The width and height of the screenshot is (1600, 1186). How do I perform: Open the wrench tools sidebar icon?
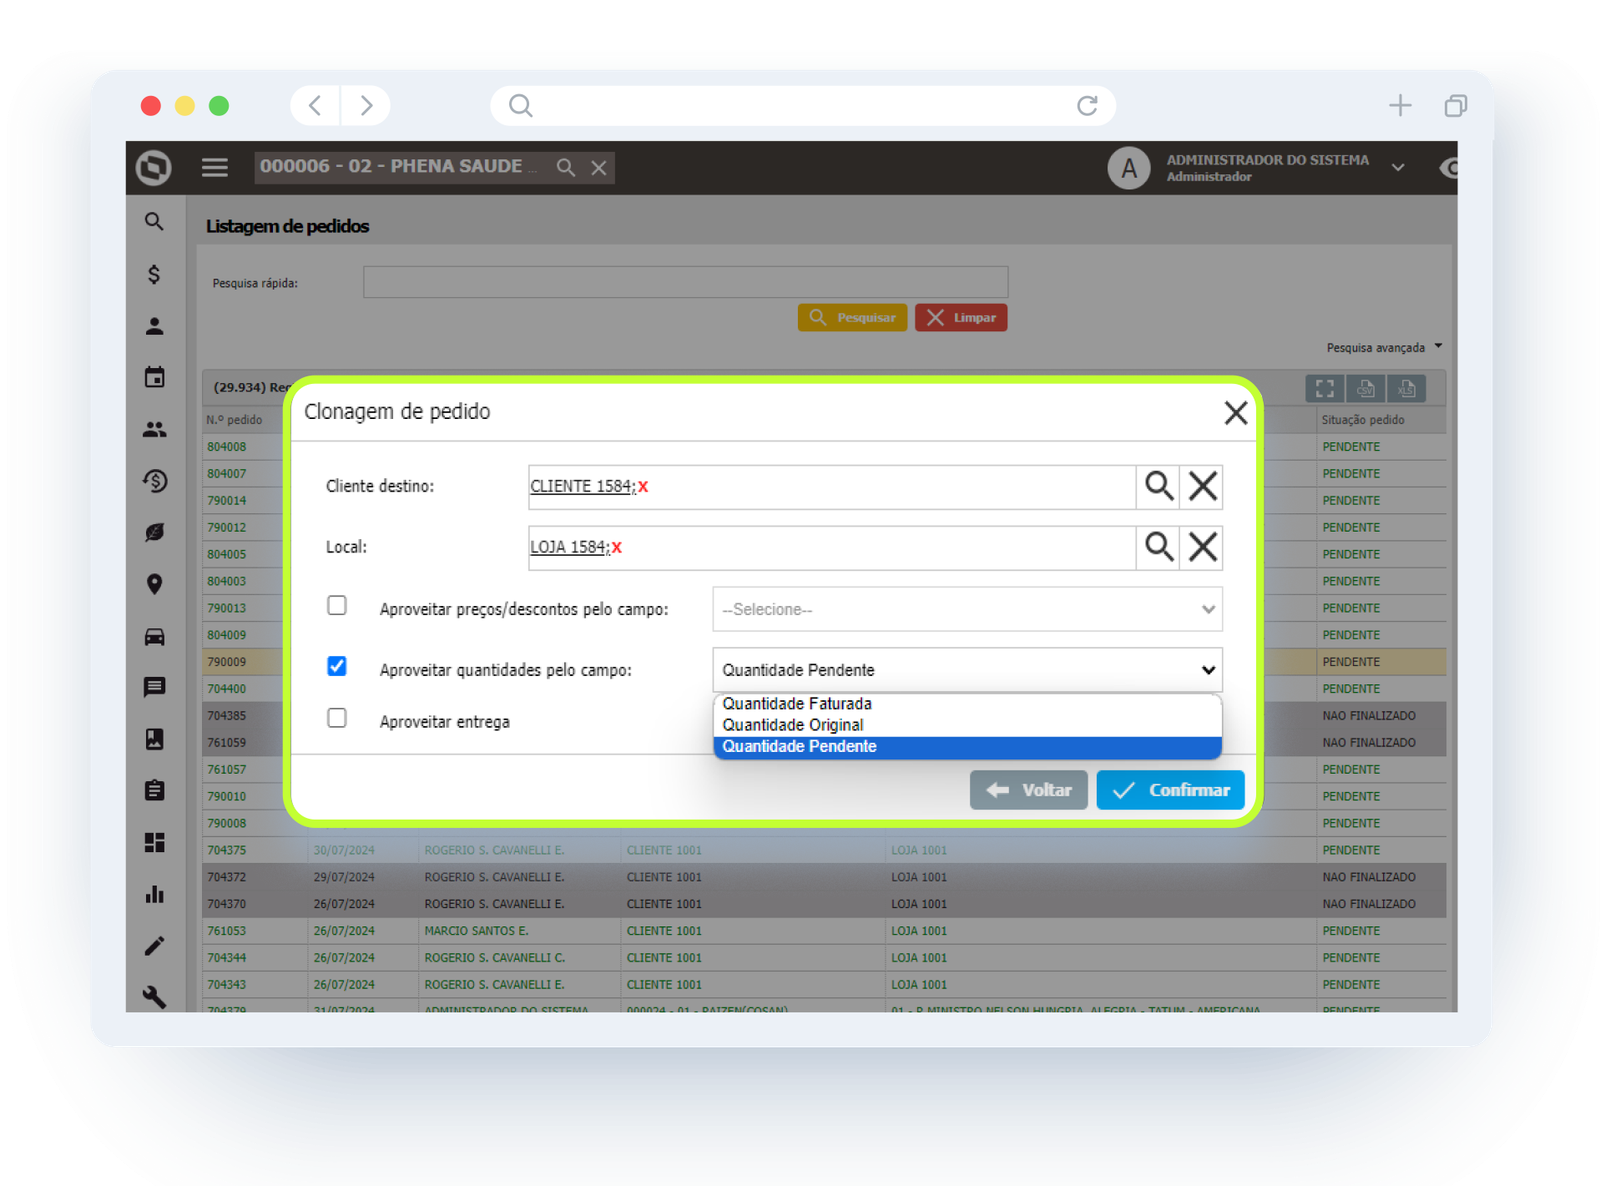tap(154, 997)
